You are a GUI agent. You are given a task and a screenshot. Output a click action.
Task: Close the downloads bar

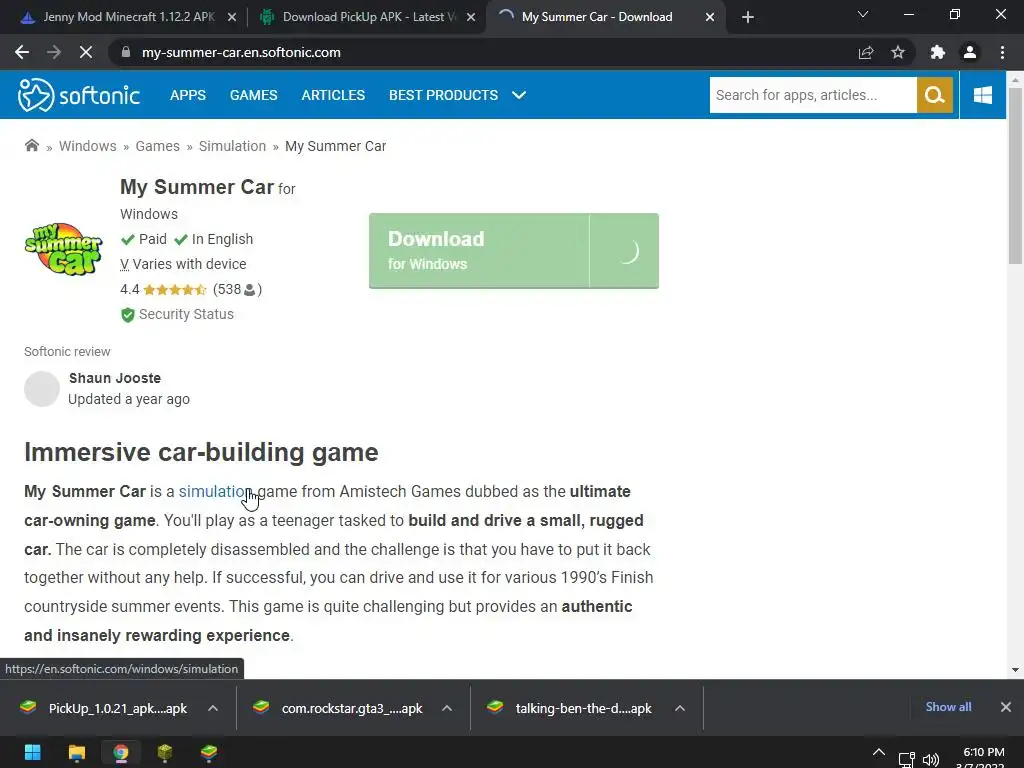1006,707
